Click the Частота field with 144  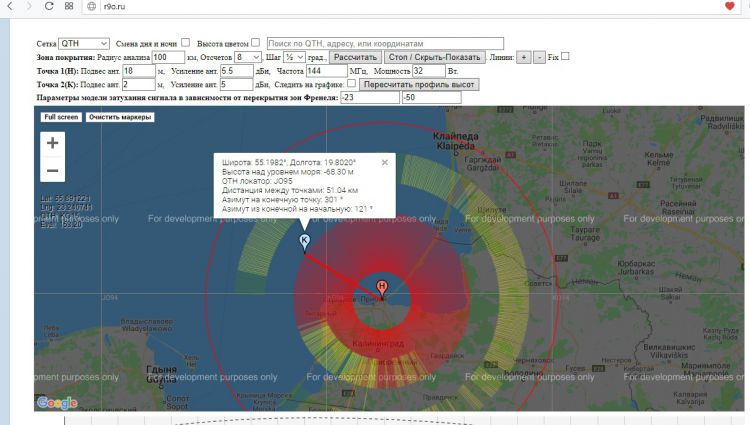(x=327, y=71)
